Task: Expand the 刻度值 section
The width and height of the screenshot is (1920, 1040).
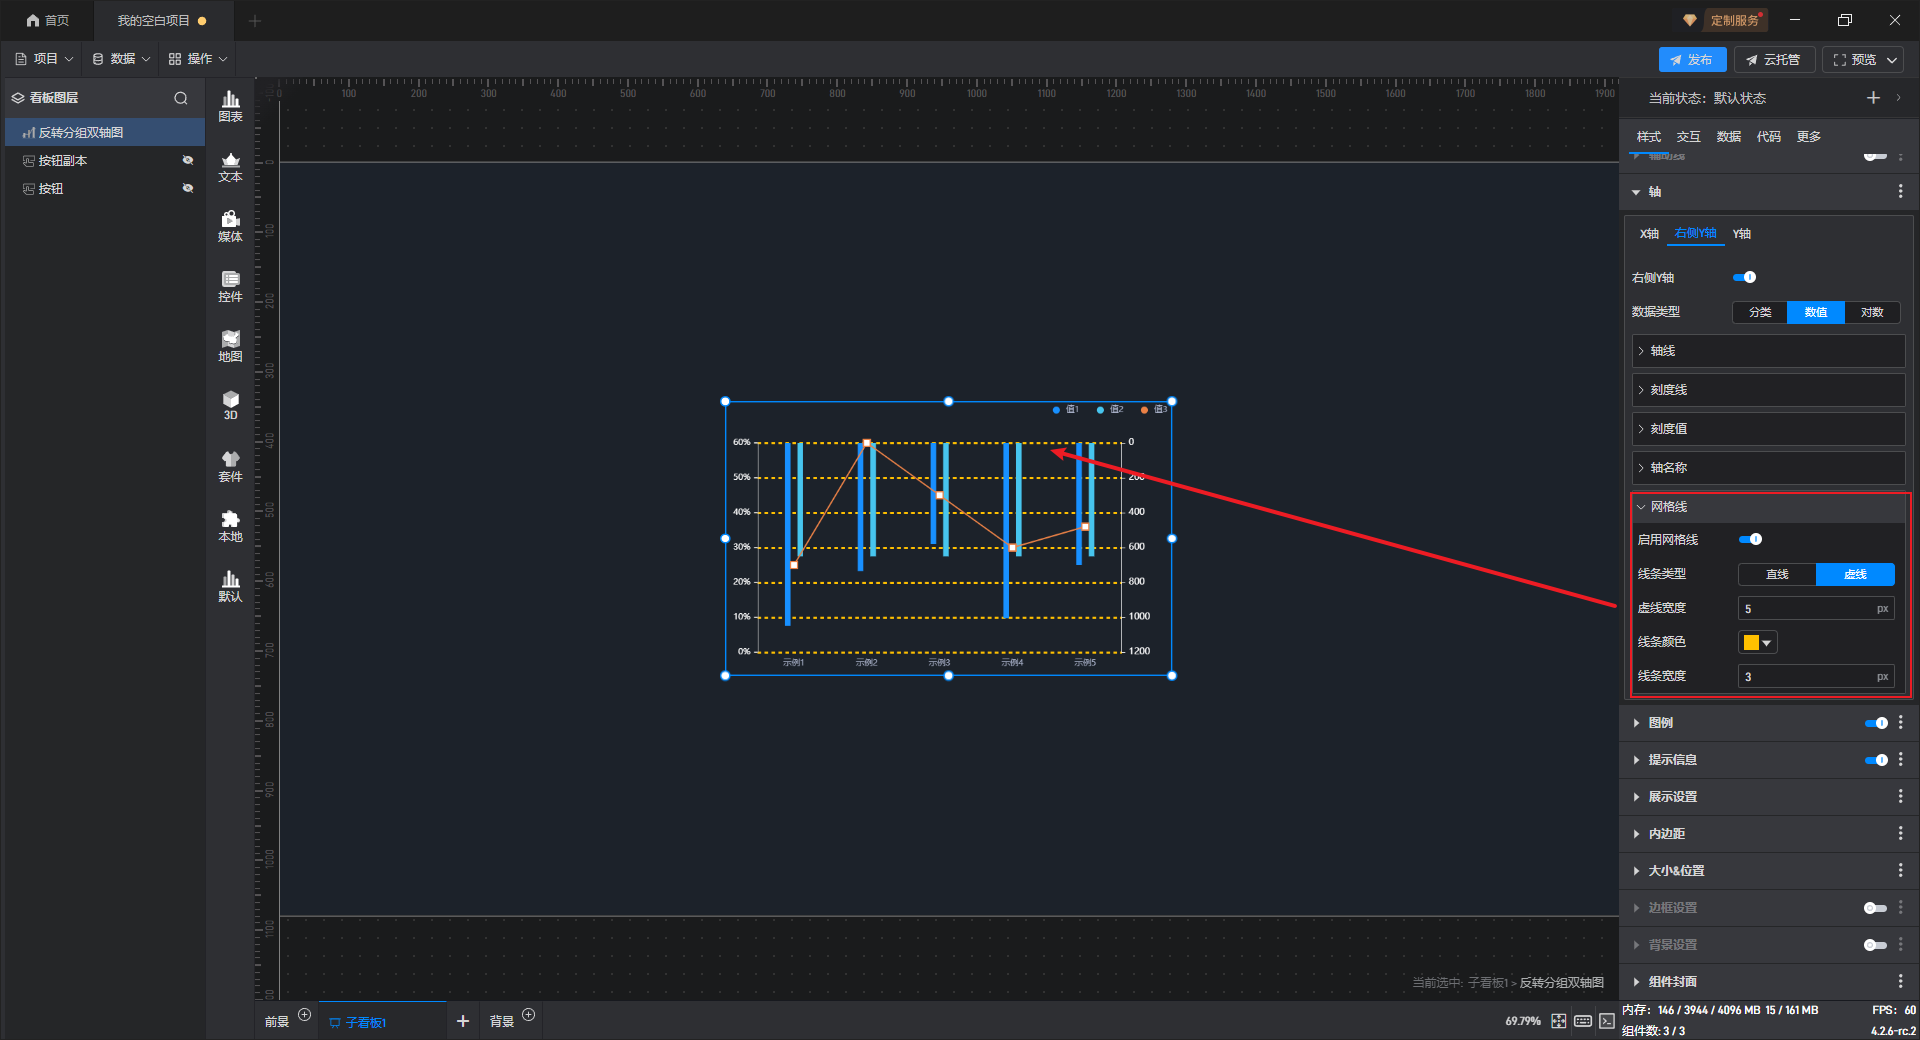Action: coord(1767,429)
